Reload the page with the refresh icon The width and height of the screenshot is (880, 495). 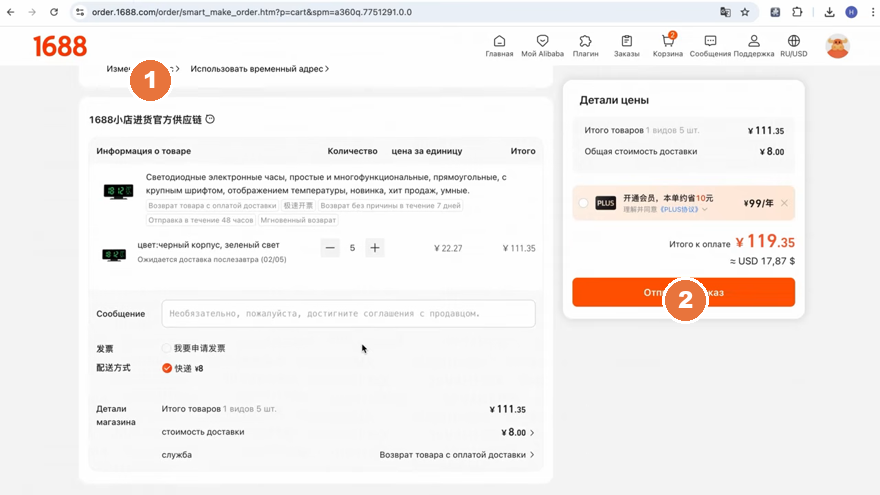(x=54, y=12)
